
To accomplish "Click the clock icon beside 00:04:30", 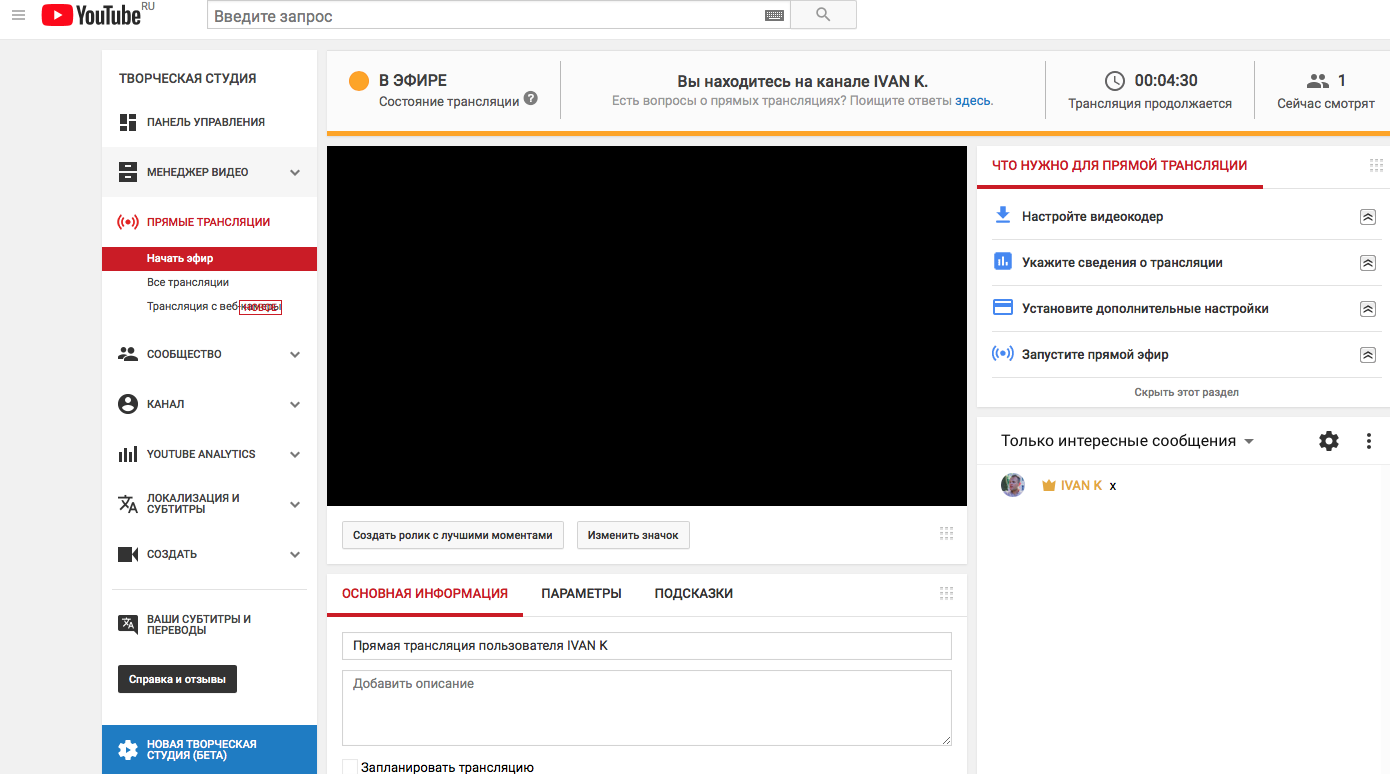I will (1115, 81).
